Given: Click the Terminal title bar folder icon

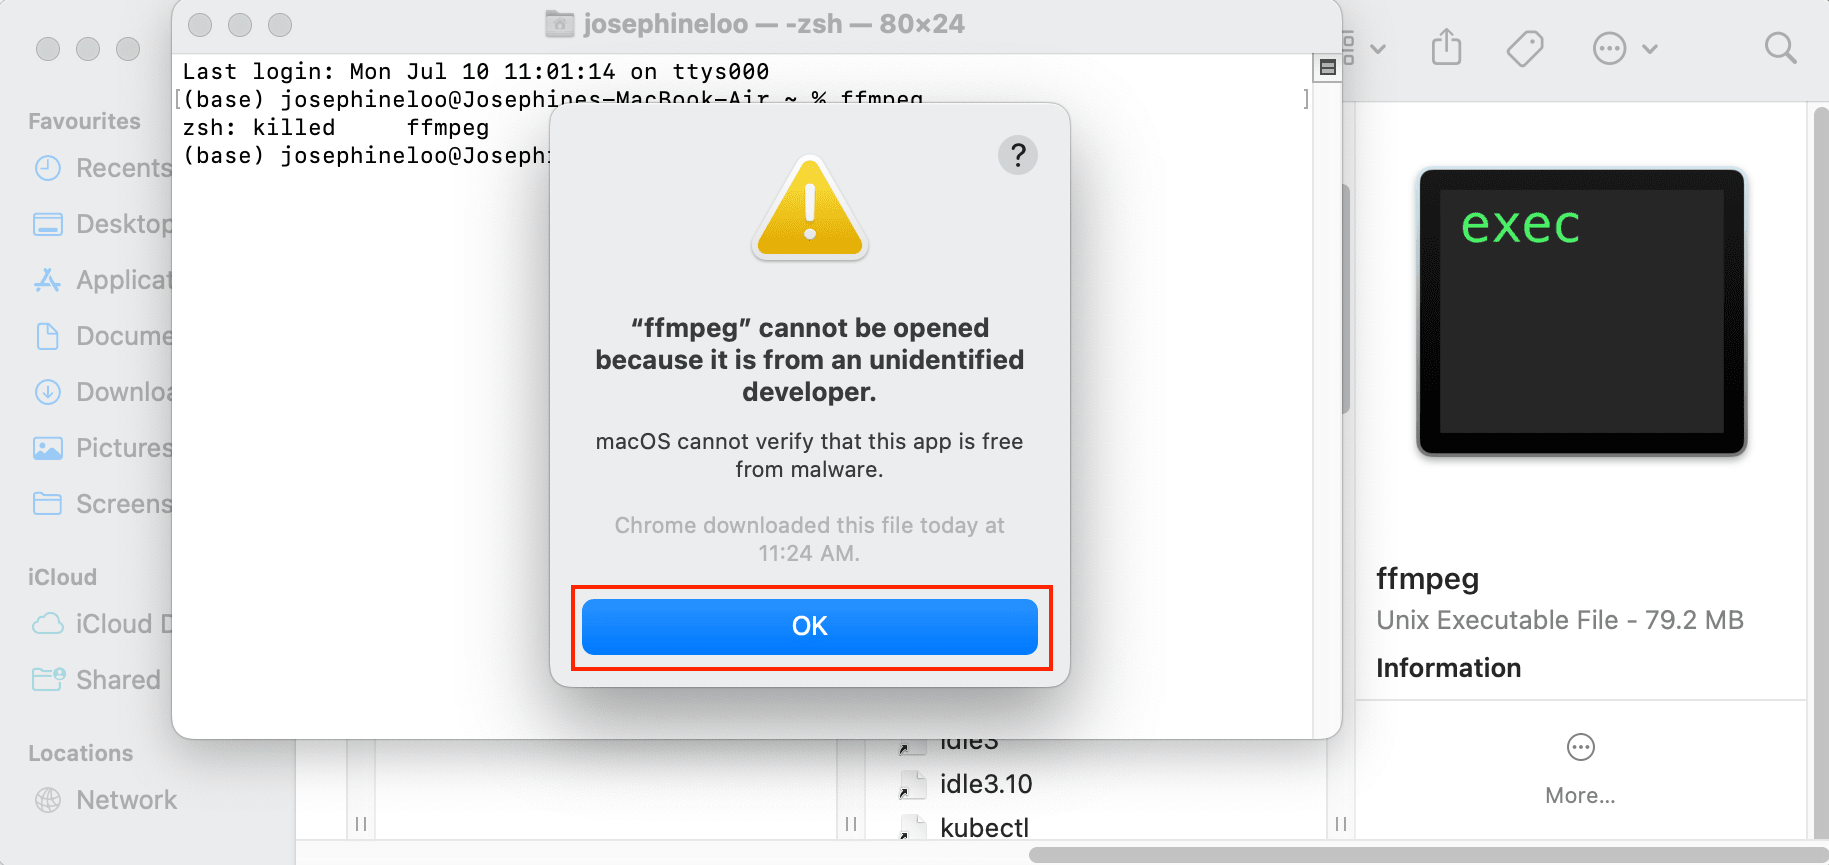Looking at the screenshot, I should coord(559,24).
